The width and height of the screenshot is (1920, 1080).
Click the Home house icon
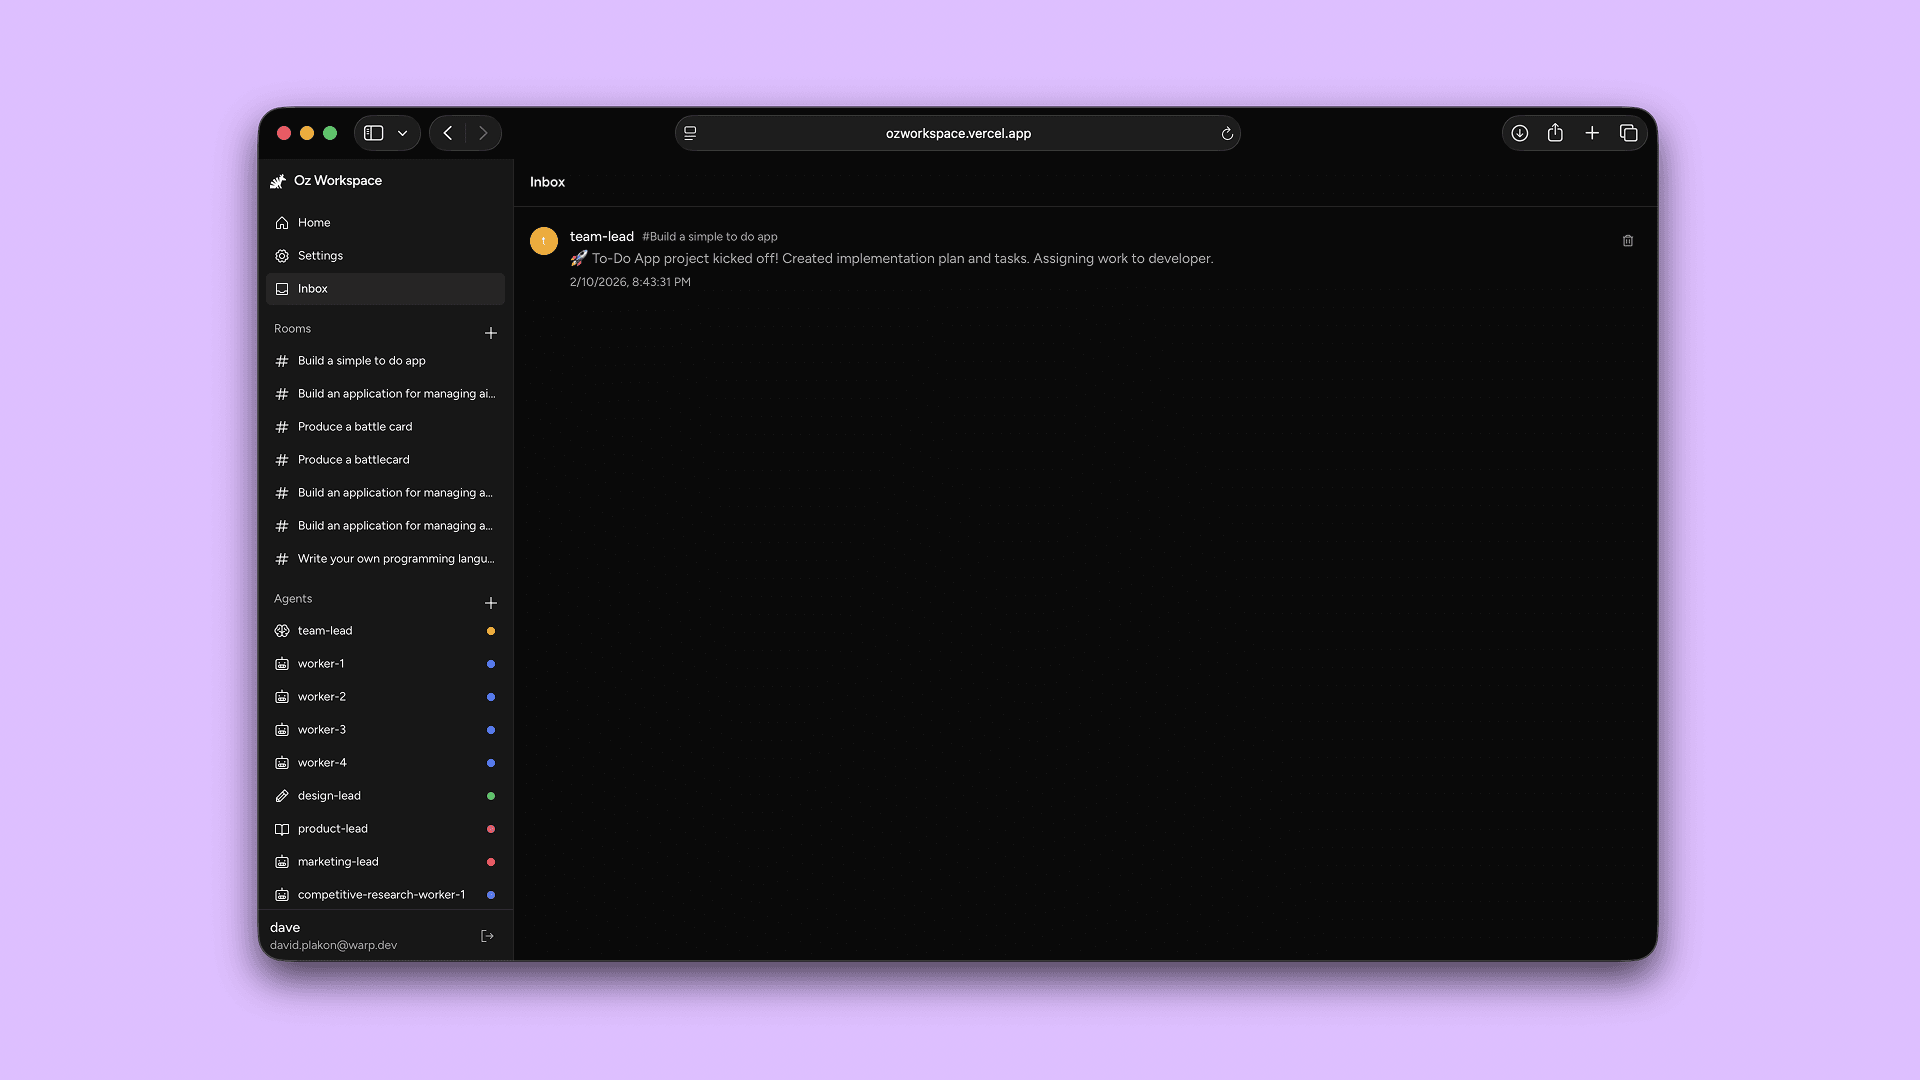282,223
